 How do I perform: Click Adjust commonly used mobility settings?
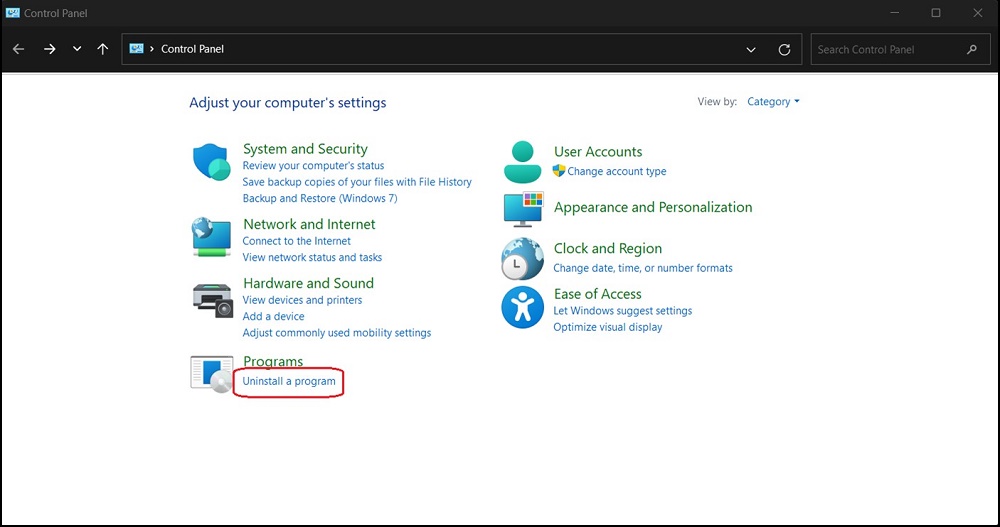337,332
